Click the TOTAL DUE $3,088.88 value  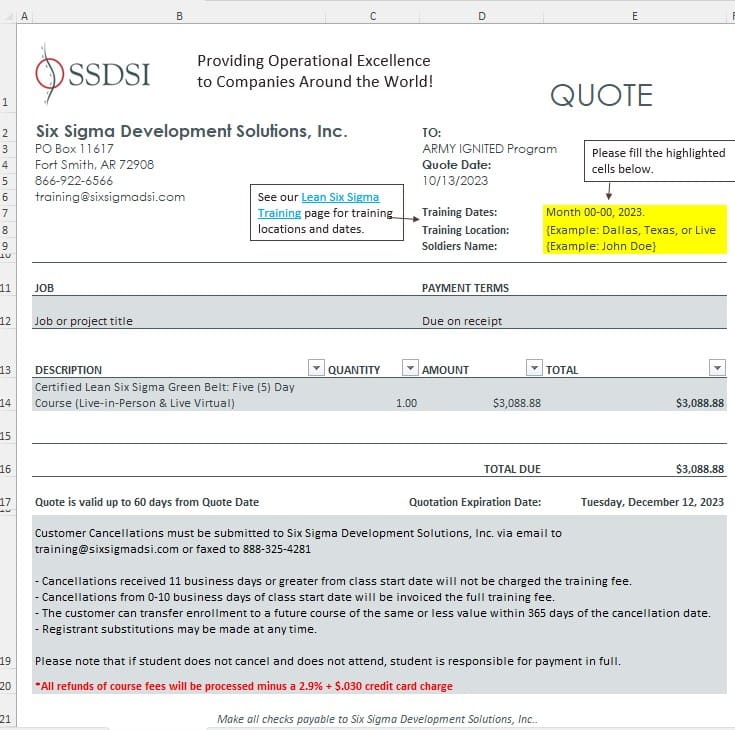pos(699,469)
